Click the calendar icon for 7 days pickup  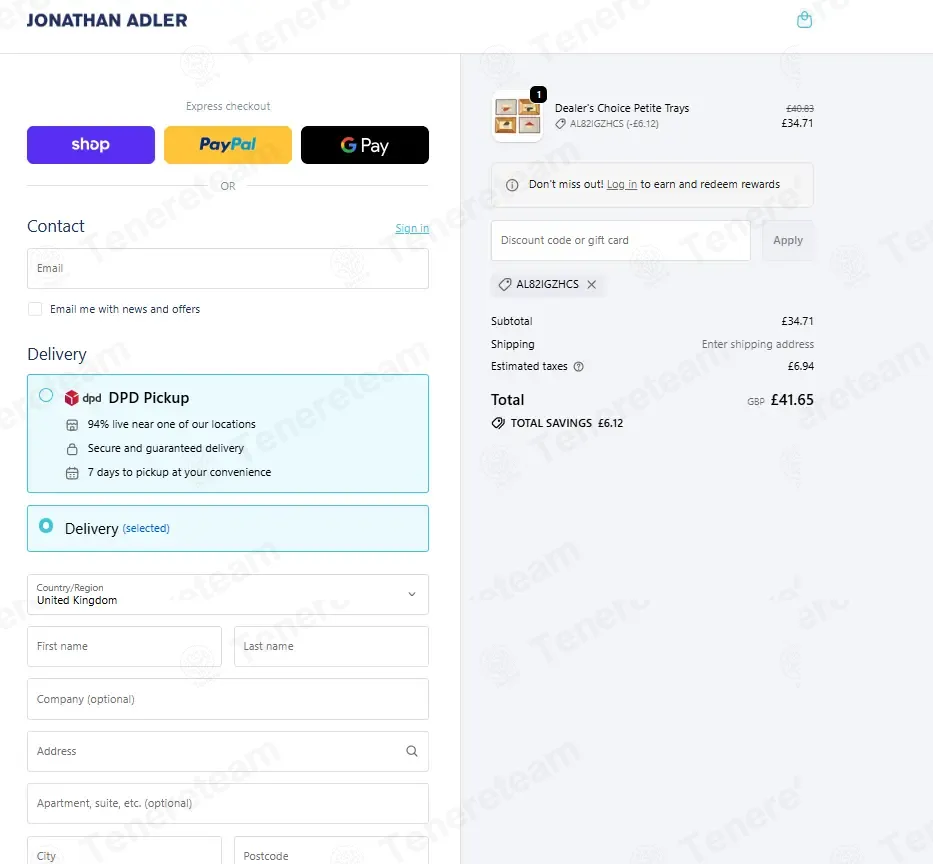point(72,473)
